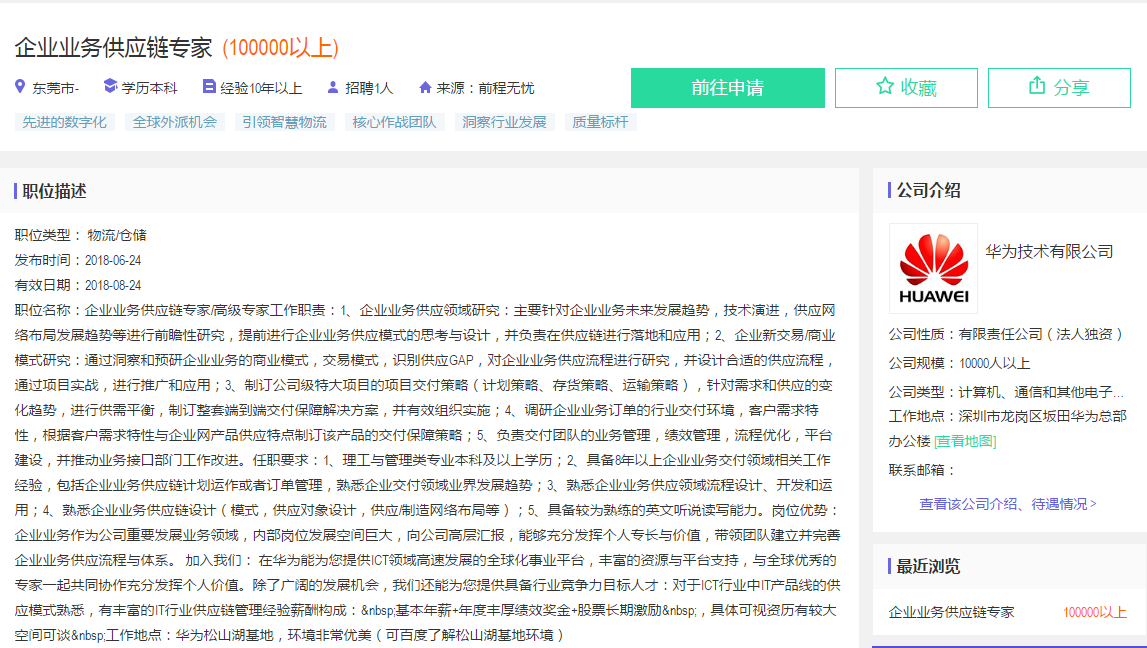Click the share arrow icon on 分享
Image resolution: width=1147 pixels, height=648 pixels.
pyautogui.click(x=1037, y=86)
